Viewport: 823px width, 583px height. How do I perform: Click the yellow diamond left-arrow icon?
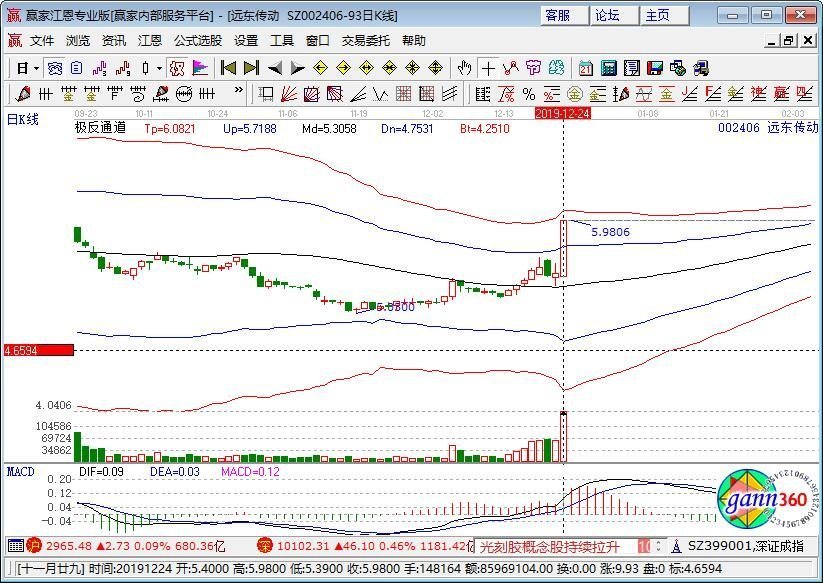tap(320, 68)
